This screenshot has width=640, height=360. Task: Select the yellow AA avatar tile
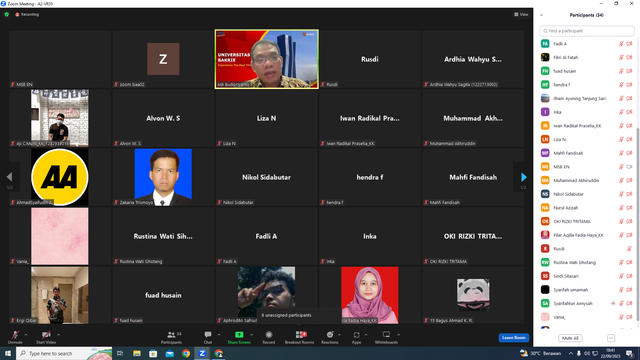[60, 177]
